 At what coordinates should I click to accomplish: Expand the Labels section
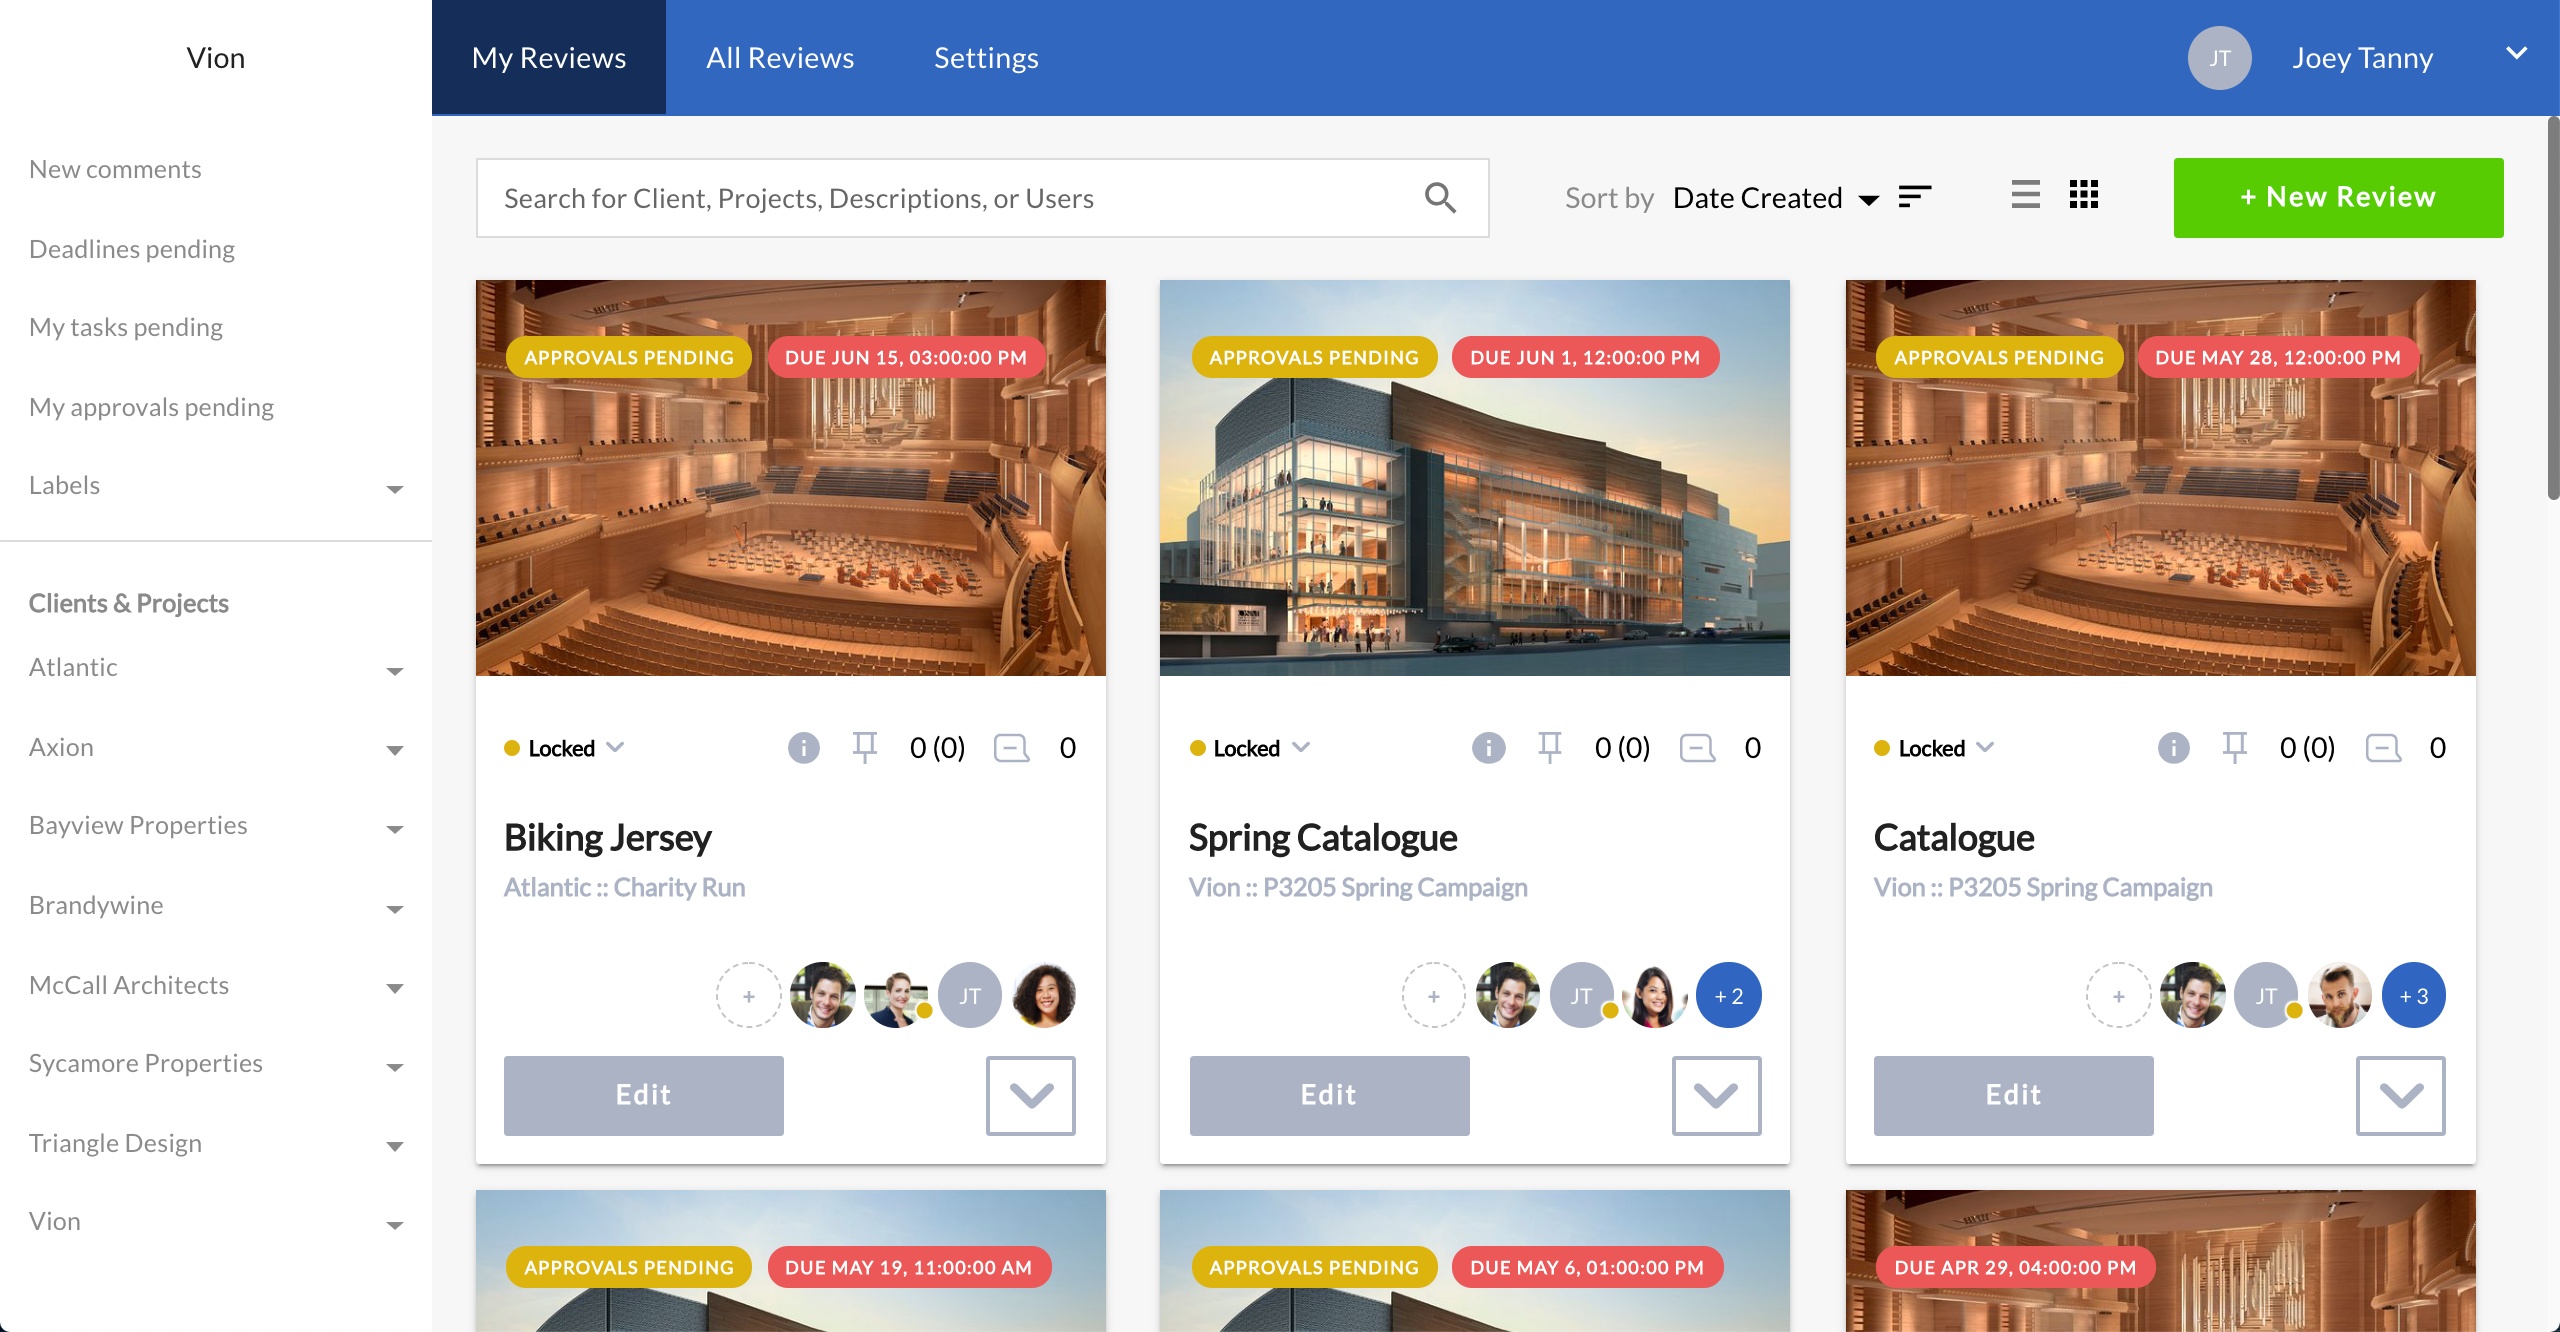pos(395,488)
